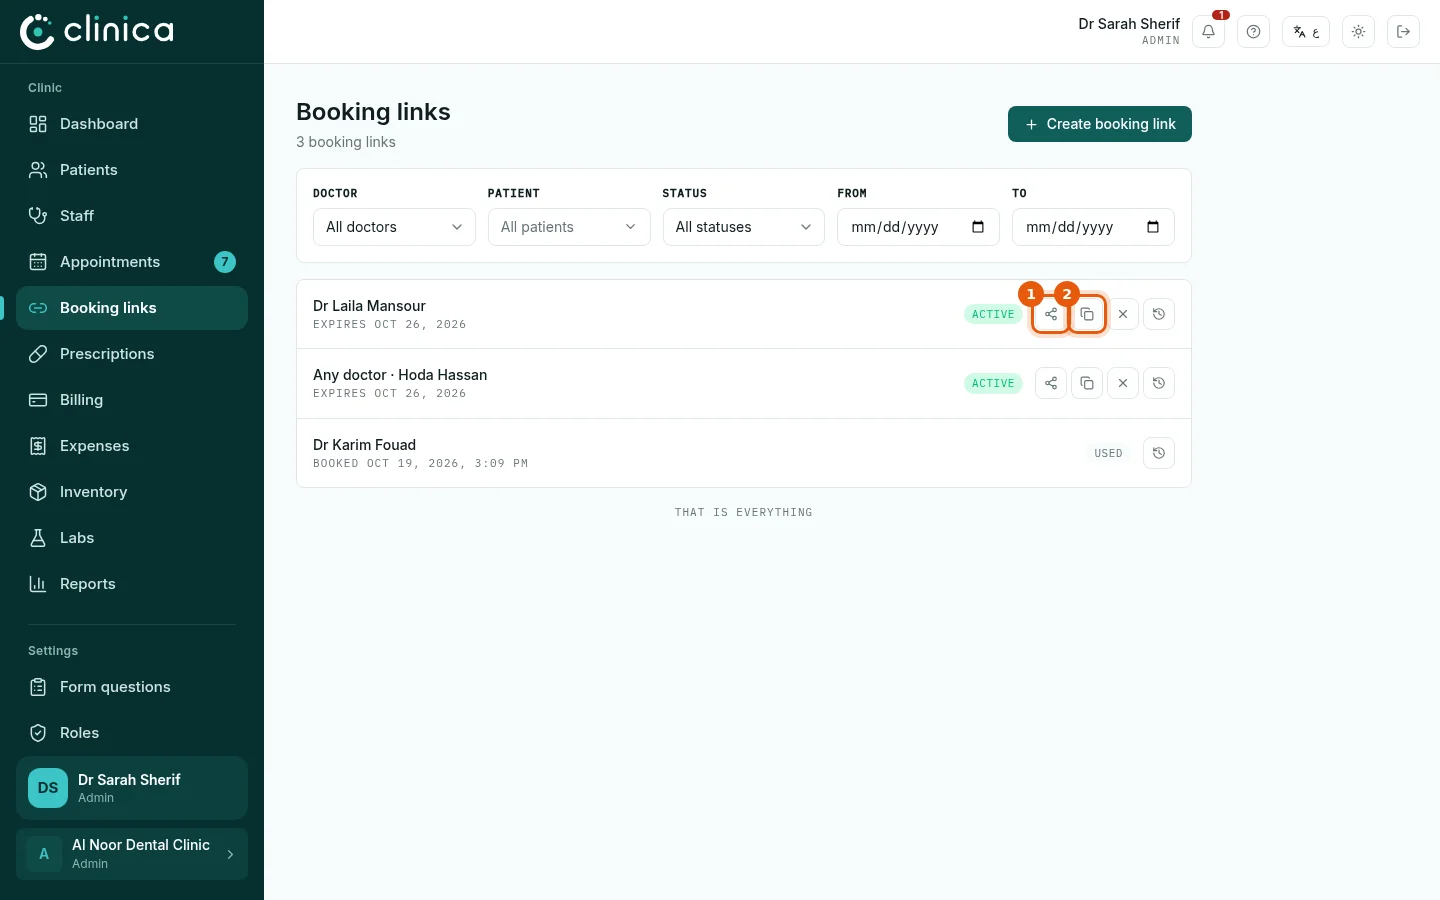Navigate to Inventory
The width and height of the screenshot is (1440, 900).
coord(132,492)
